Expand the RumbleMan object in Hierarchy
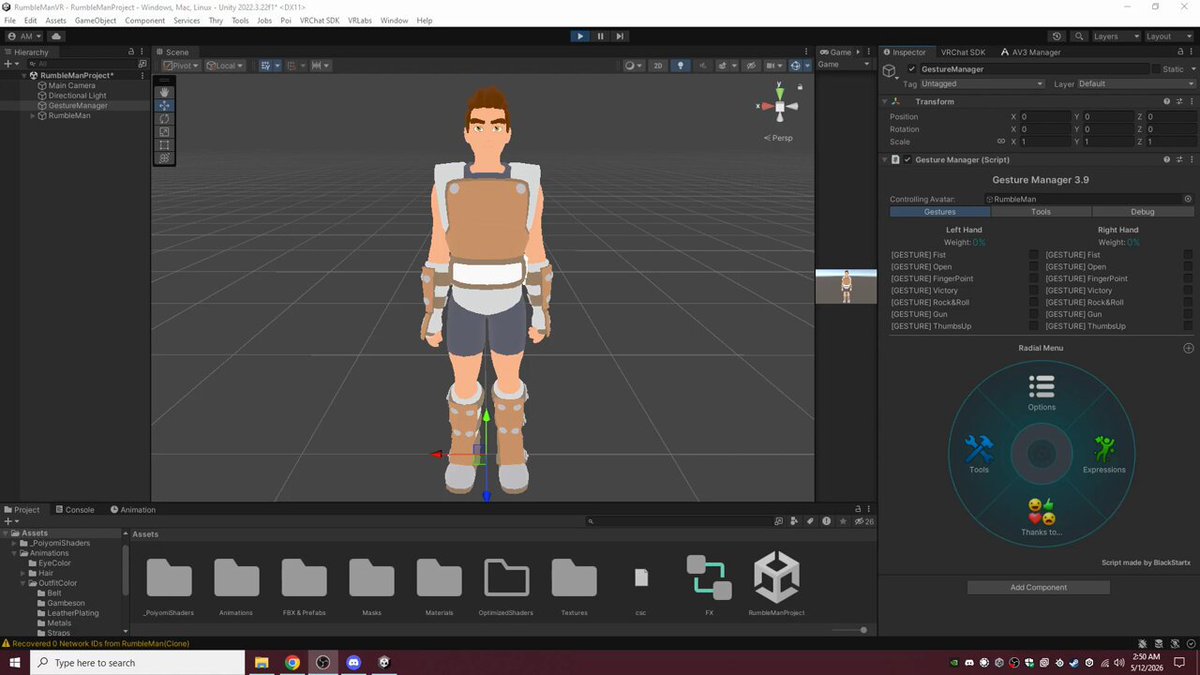Image resolution: width=1200 pixels, height=675 pixels. point(34,116)
